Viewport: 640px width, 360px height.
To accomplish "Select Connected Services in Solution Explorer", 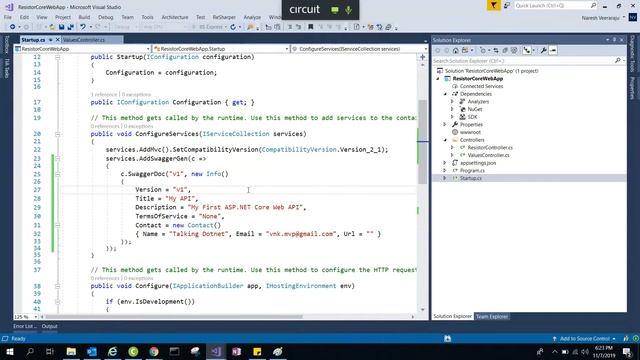I will [x=481, y=86].
